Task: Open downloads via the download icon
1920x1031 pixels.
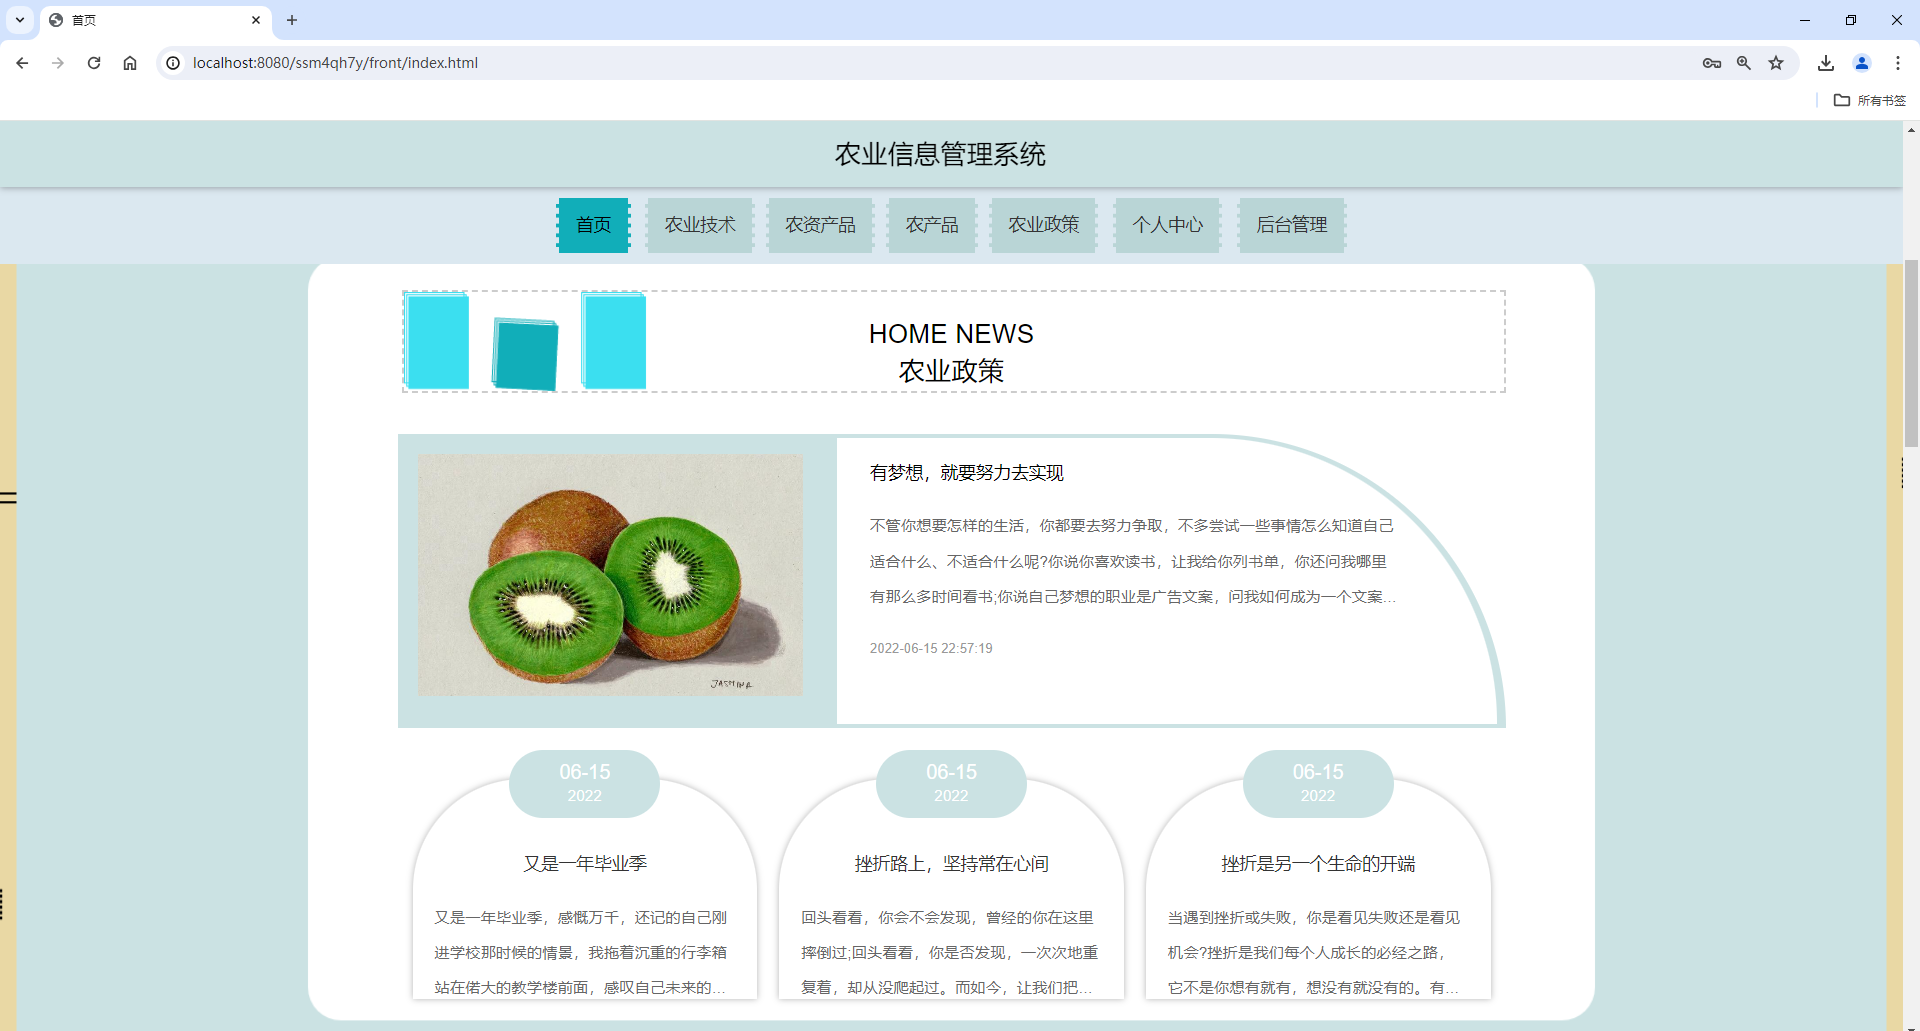Action: (1825, 62)
